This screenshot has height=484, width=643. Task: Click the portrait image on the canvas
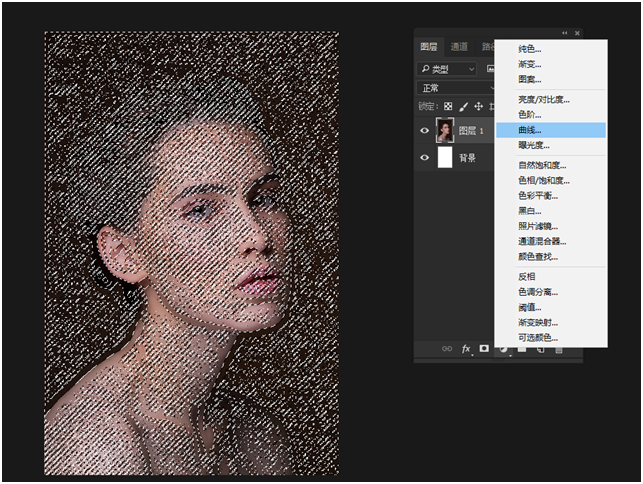192,253
